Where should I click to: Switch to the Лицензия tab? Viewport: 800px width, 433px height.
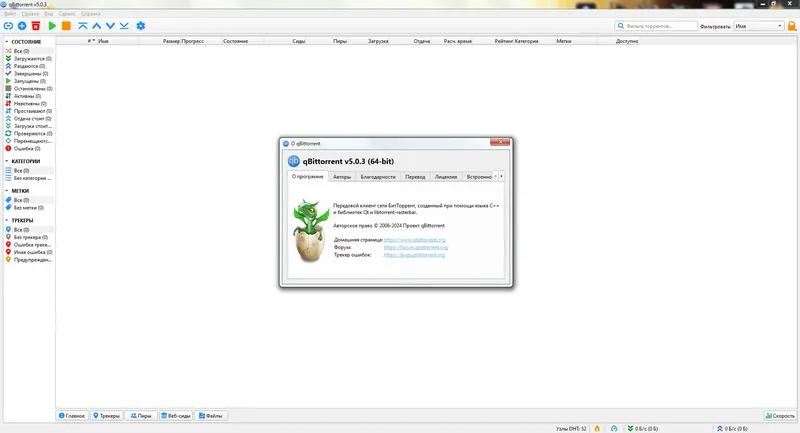446,177
